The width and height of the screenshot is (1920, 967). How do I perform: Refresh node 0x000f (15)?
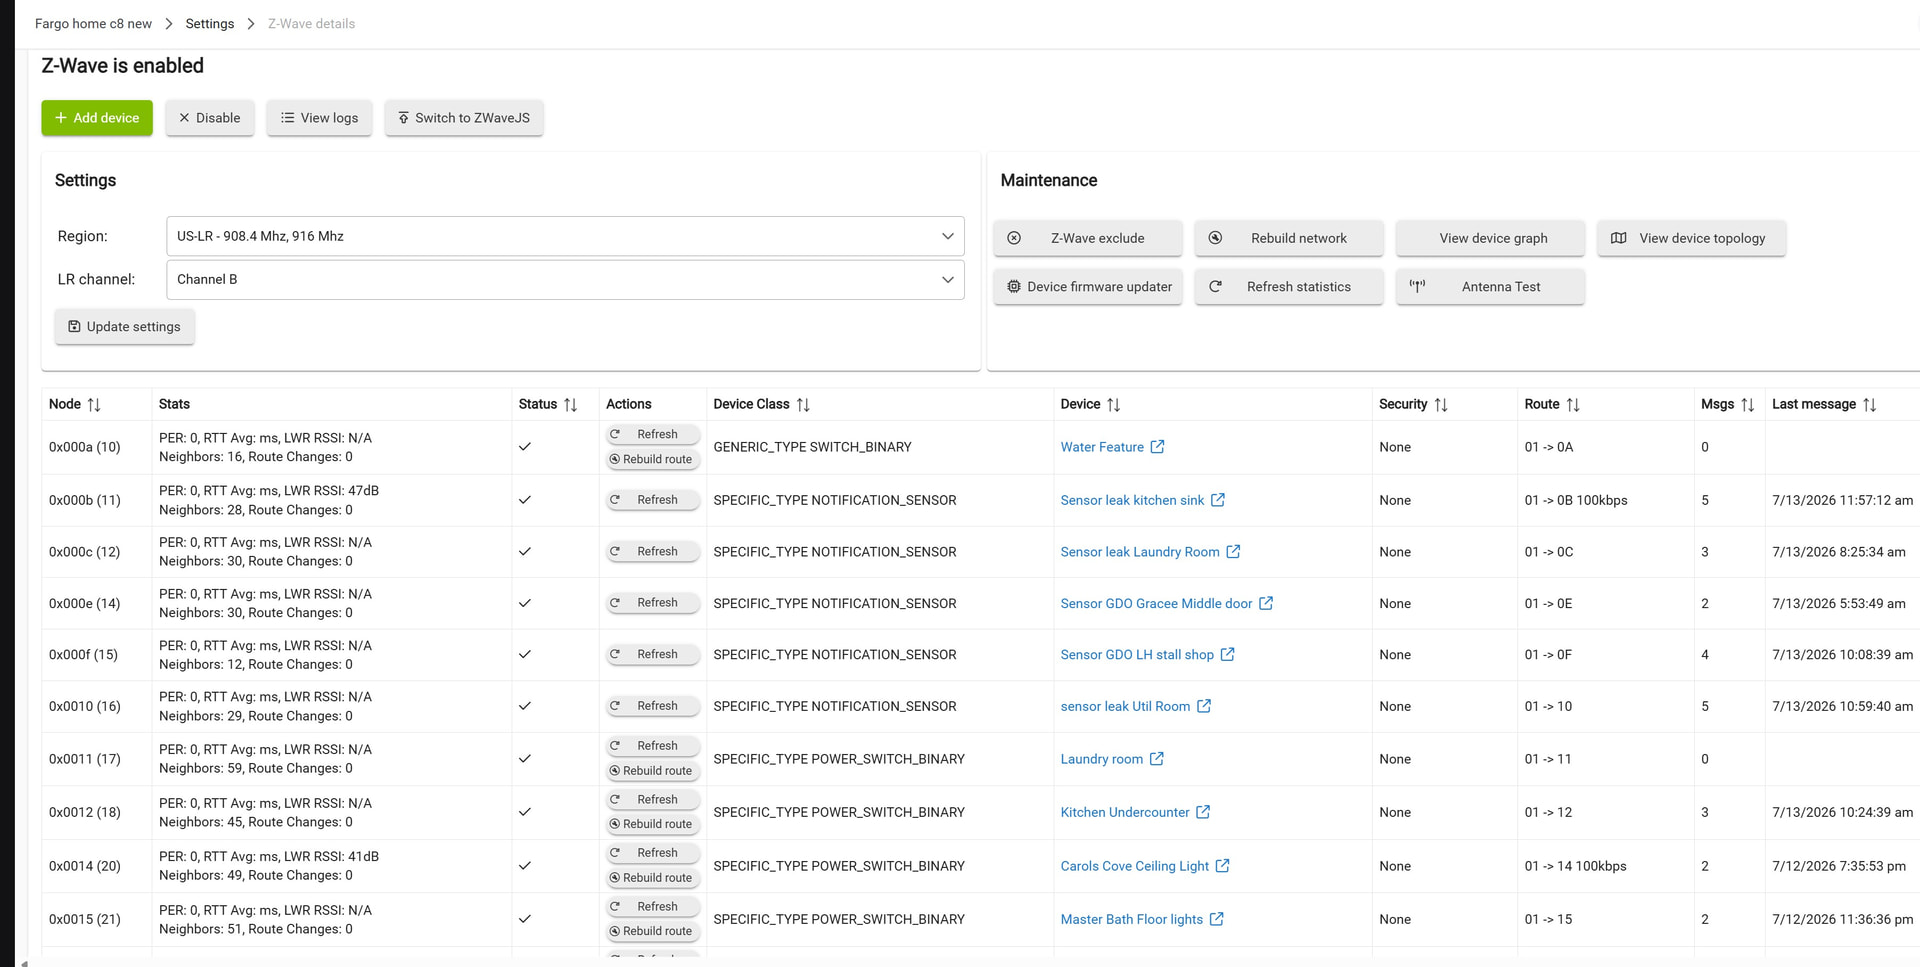pos(653,655)
